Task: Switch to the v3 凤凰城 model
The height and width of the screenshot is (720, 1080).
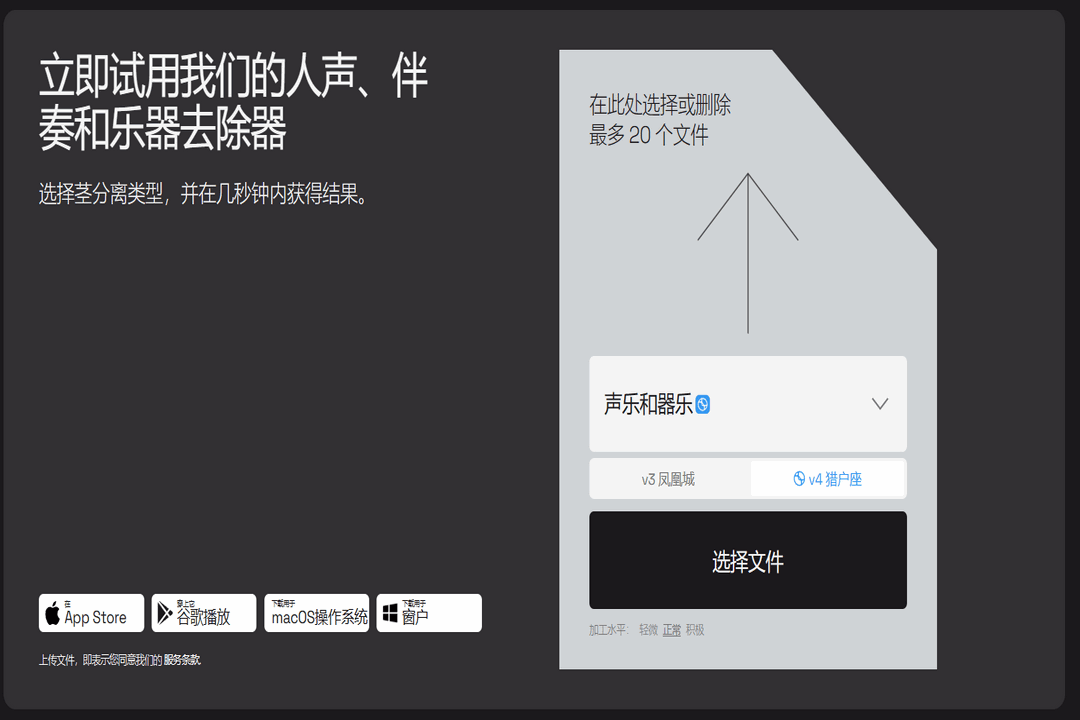Action: click(x=669, y=478)
